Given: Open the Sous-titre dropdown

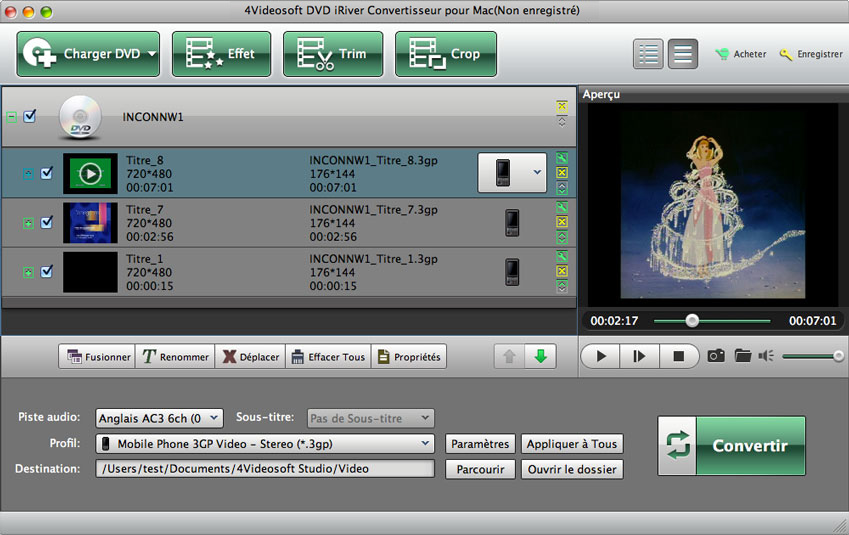Looking at the screenshot, I should tap(370, 418).
